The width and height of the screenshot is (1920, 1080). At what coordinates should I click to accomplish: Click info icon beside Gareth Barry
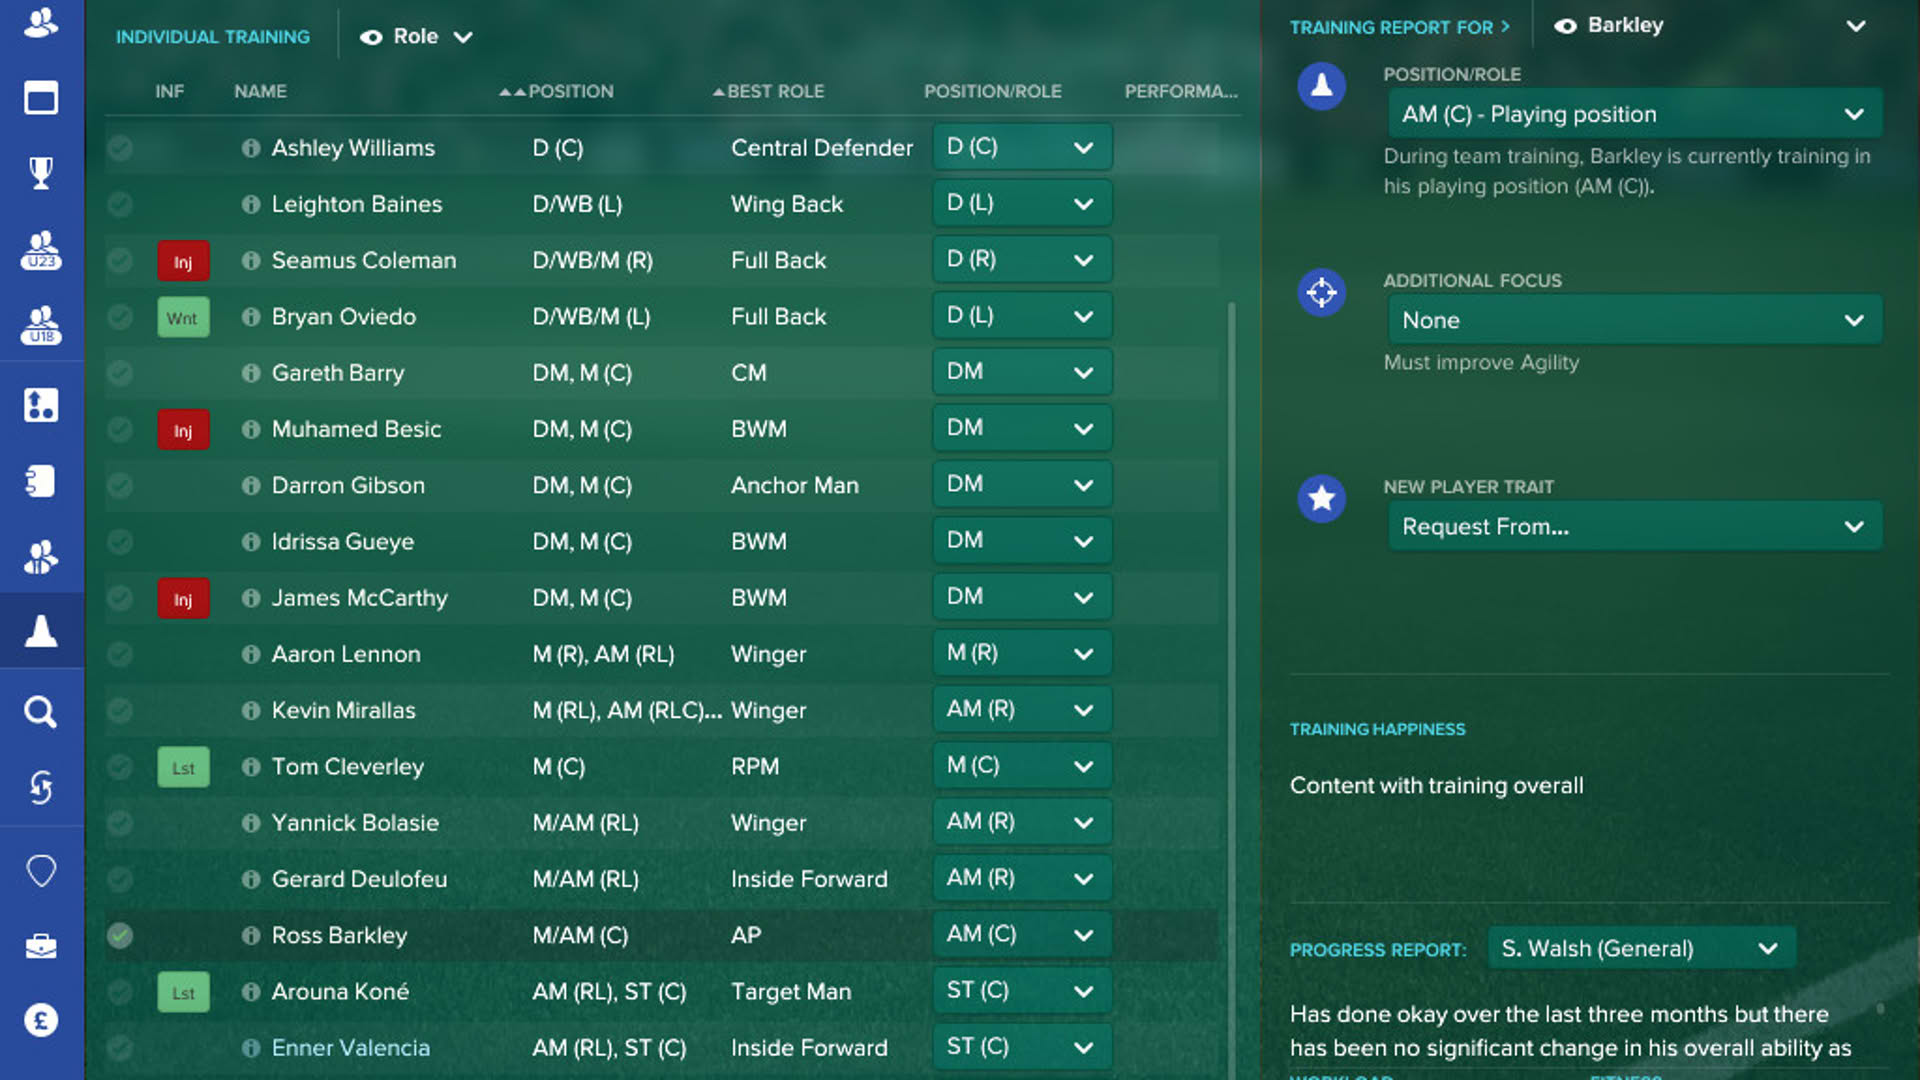pos(251,373)
